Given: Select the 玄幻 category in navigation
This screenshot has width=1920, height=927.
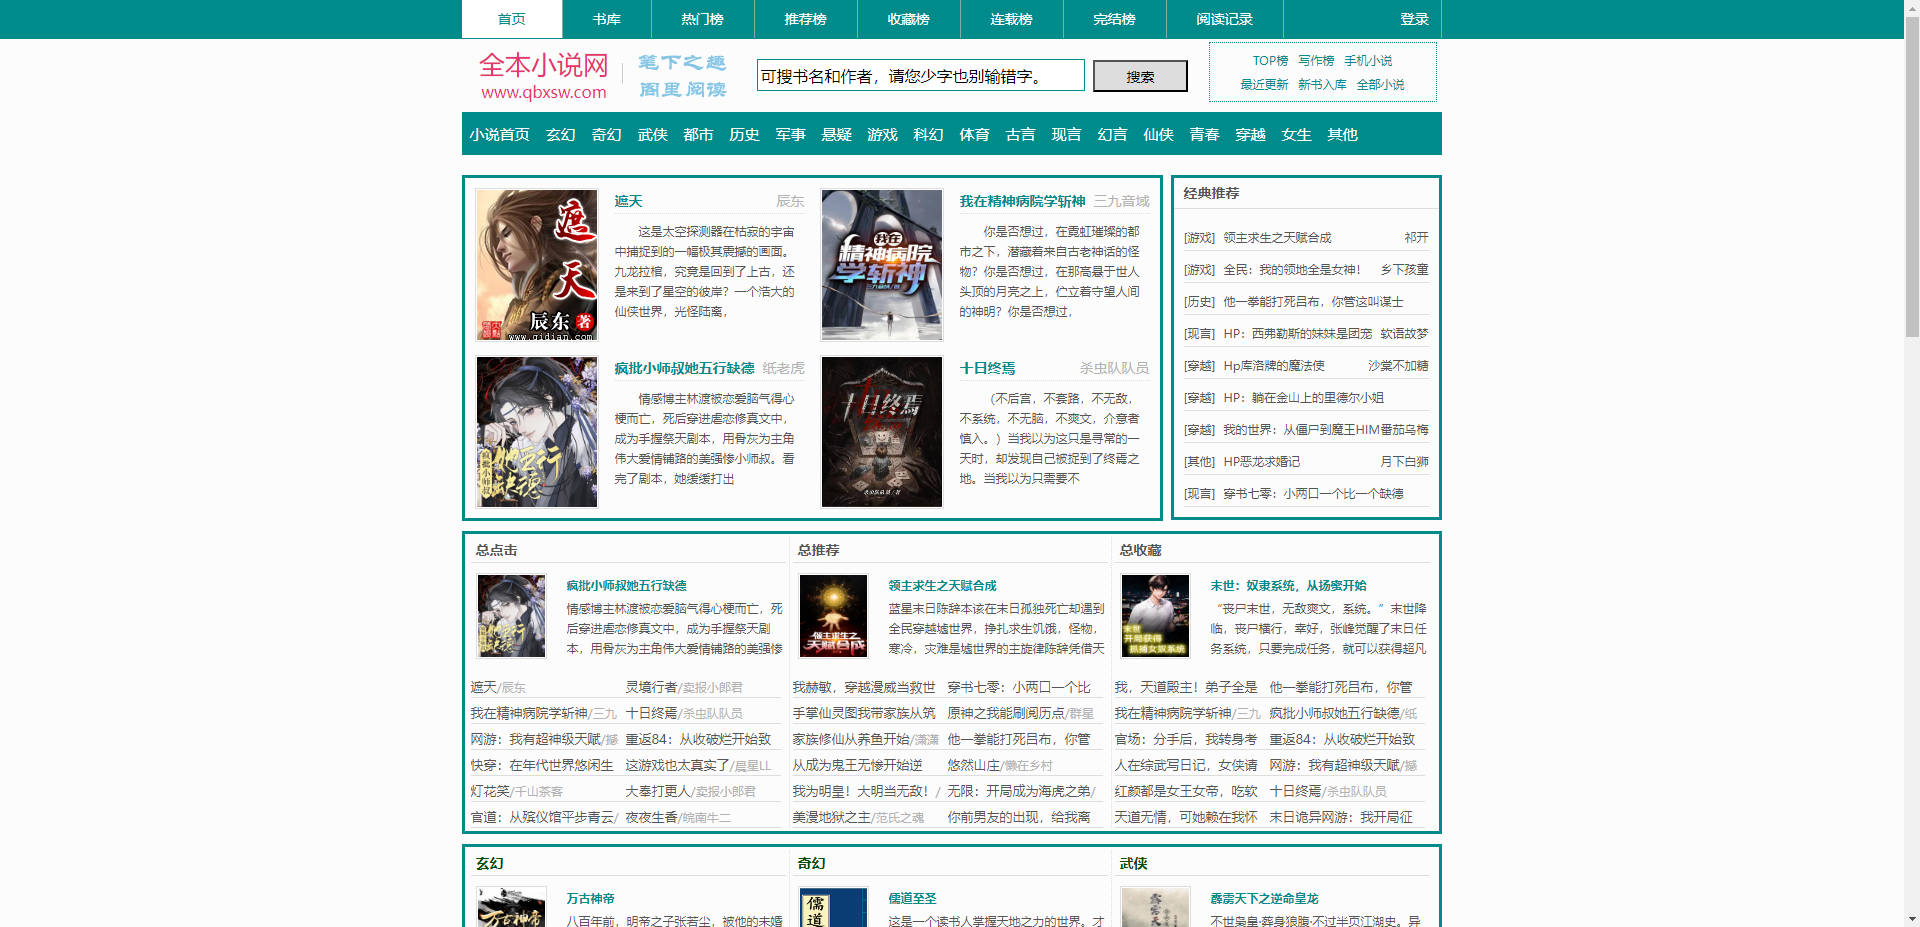Looking at the screenshot, I should click(x=560, y=135).
